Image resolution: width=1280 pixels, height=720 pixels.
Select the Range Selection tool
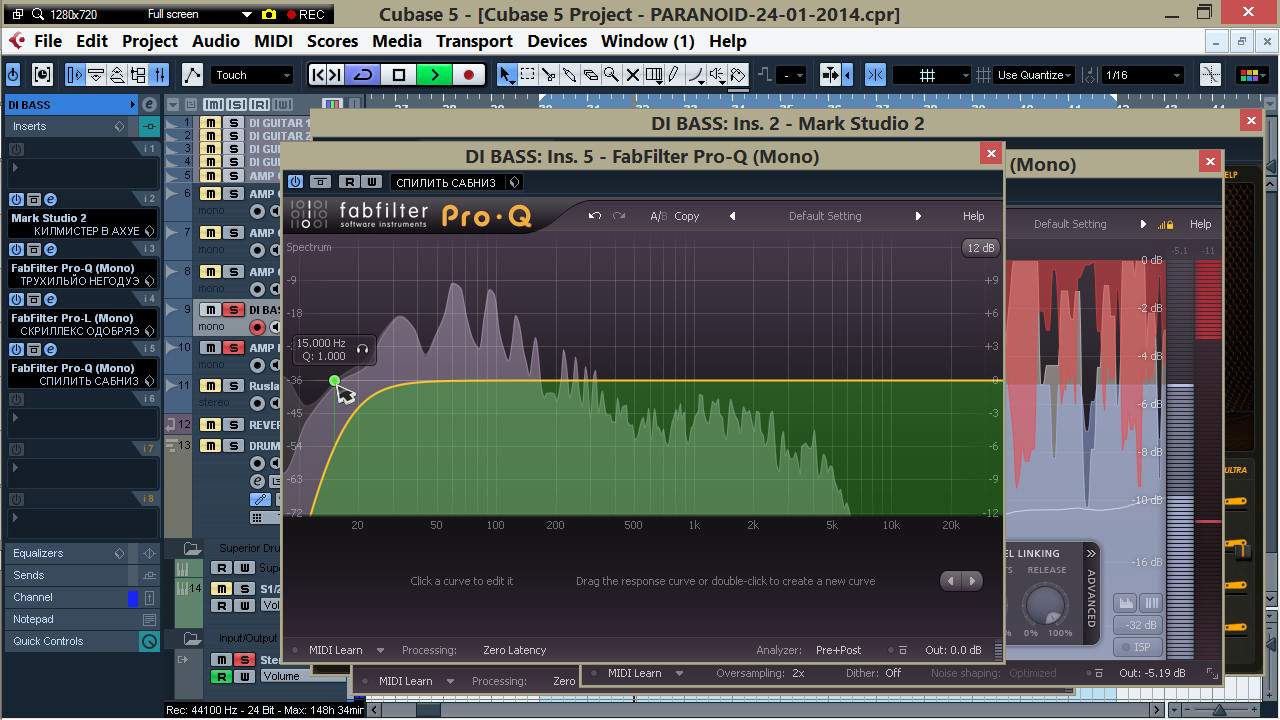(x=528, y=75)
